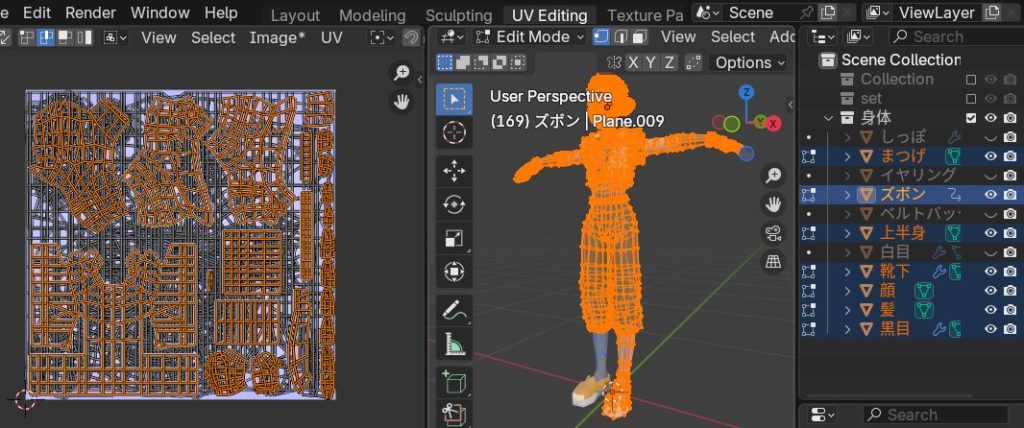
Task: Activate the Move tool in 3D viewport
Action: click(454, 169)
